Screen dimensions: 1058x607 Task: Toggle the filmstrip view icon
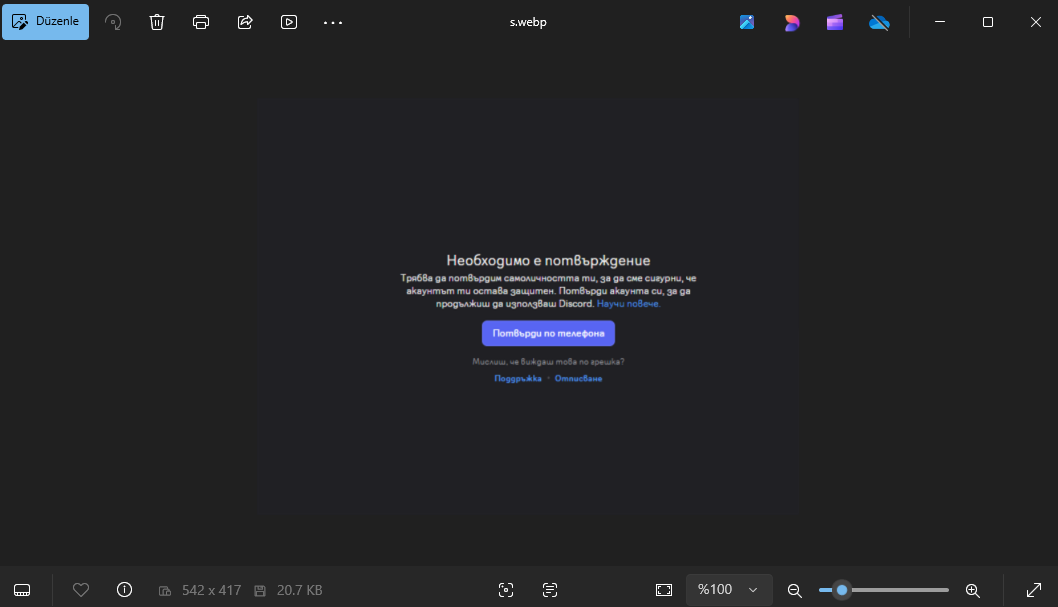(x=22, y=590)
